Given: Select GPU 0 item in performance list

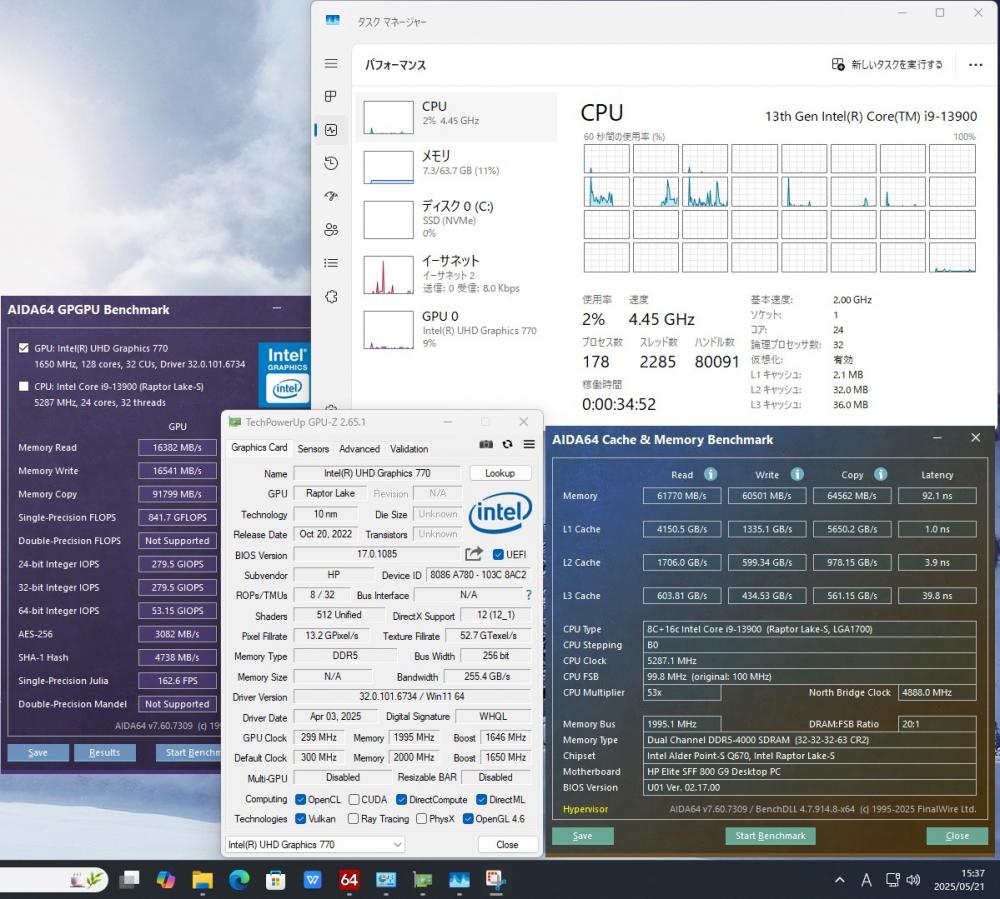Looking at the screenshot, I should (x=456, y=329).
